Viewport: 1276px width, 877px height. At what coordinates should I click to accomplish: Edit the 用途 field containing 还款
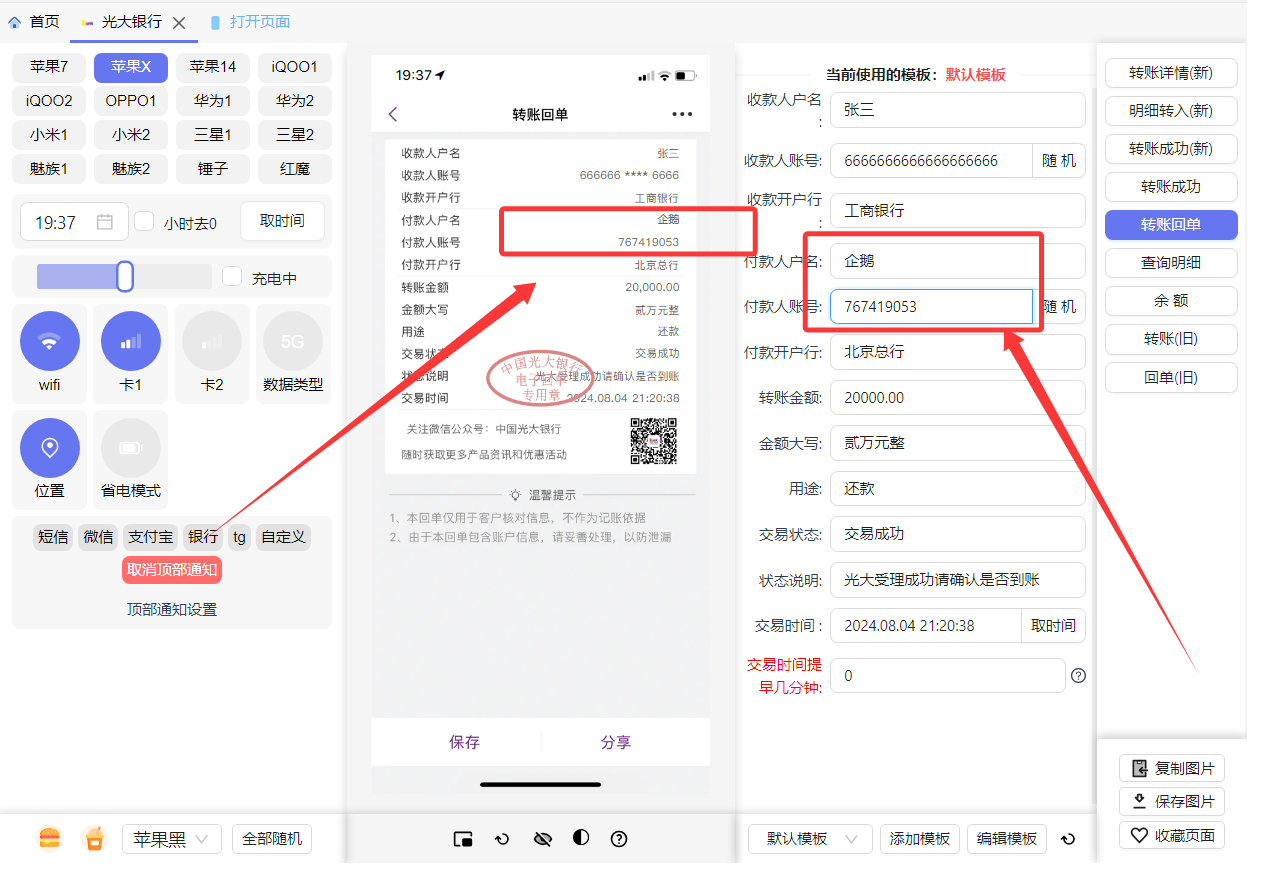tap(957, 488)
